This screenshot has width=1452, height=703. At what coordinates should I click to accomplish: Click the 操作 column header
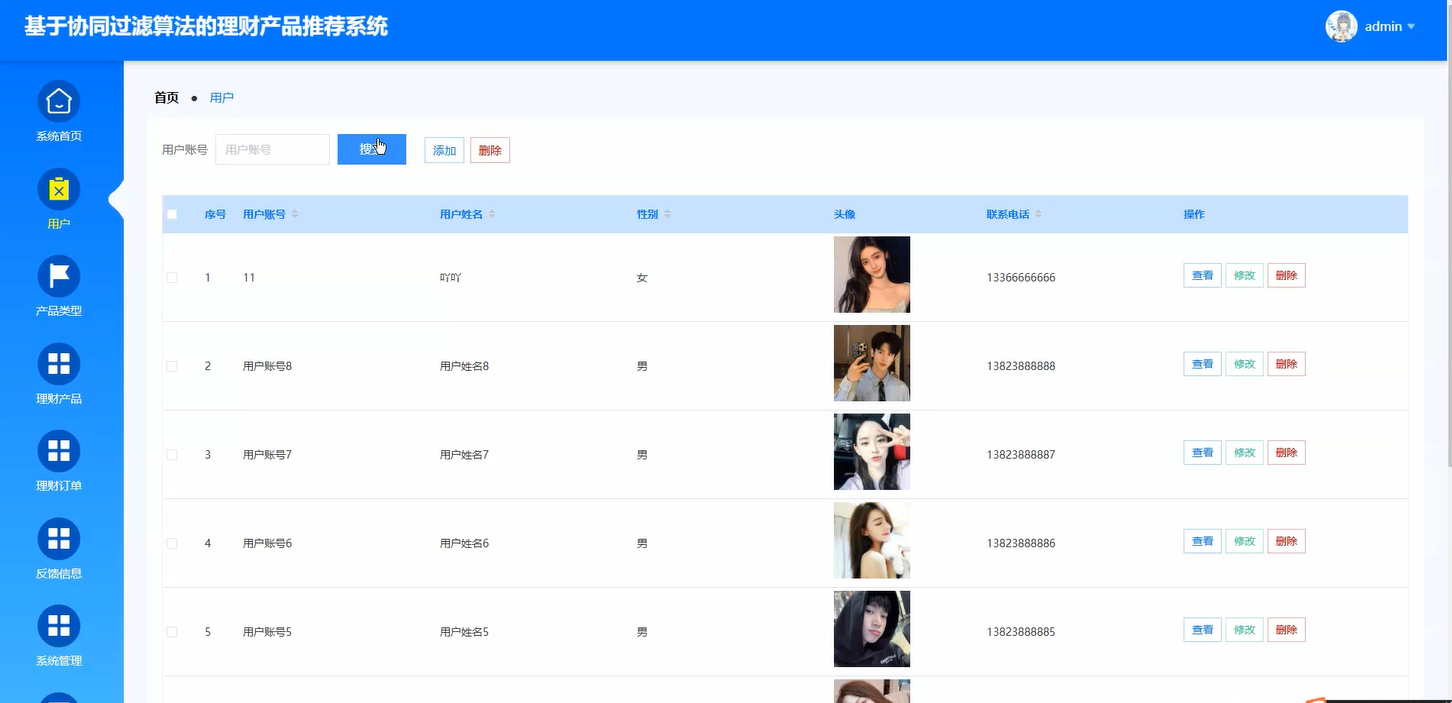[1194, 215]
